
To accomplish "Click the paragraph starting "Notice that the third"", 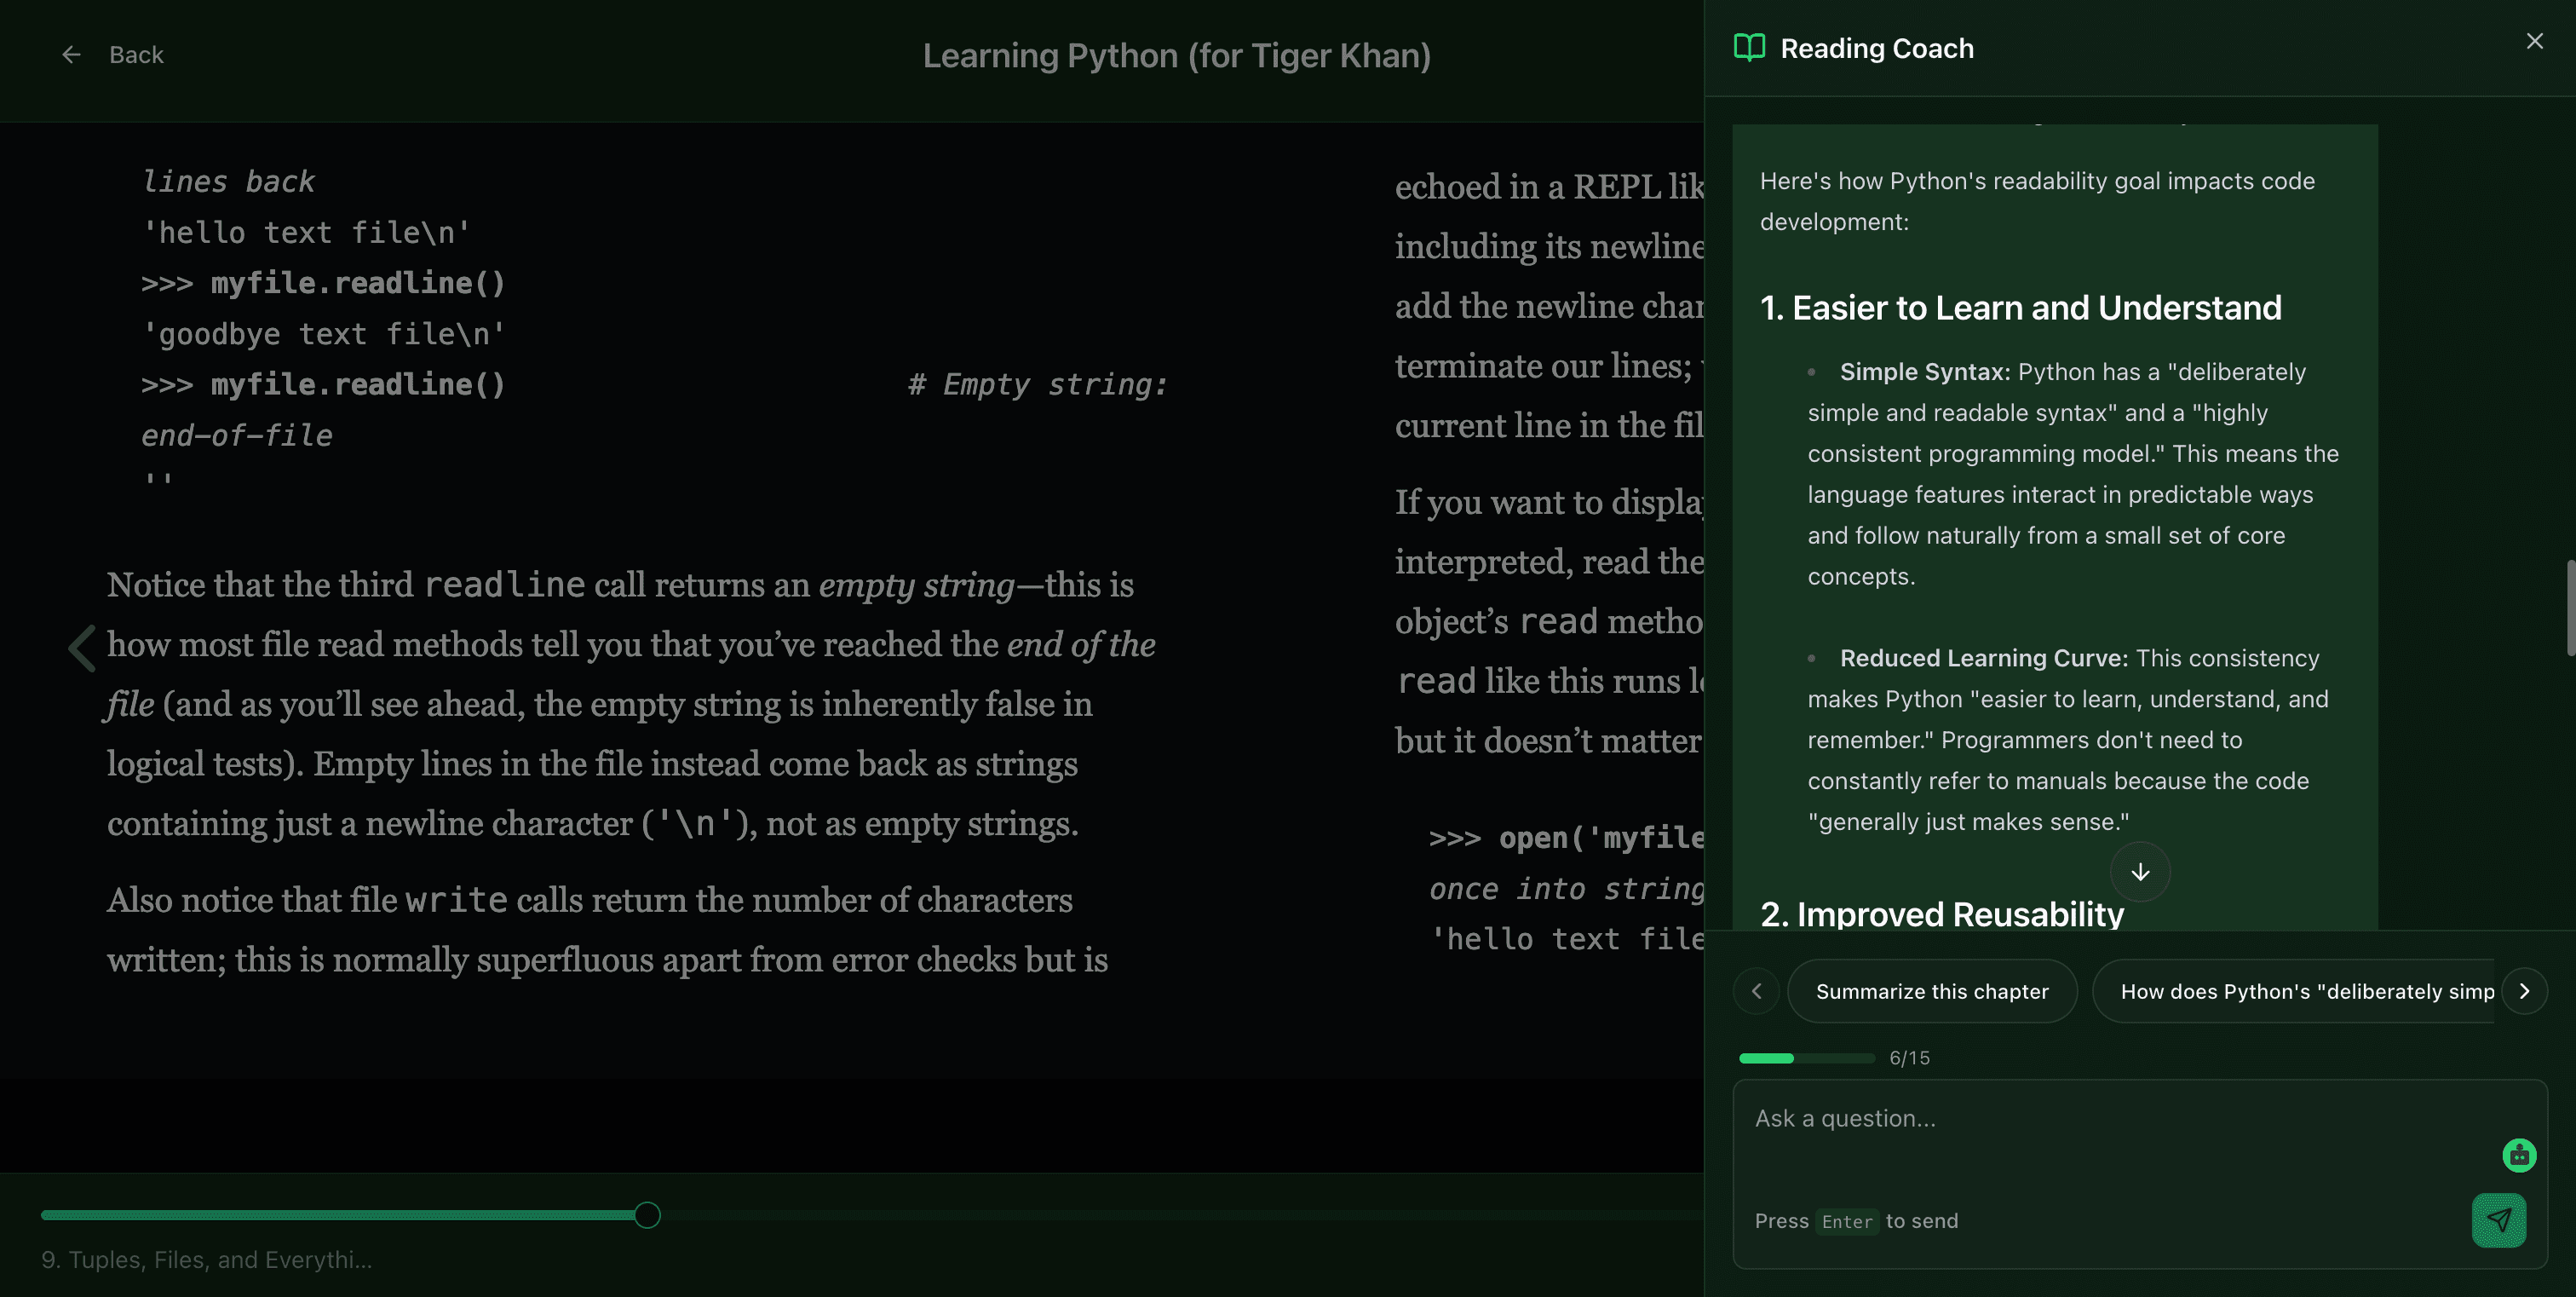I will (631, 704).
